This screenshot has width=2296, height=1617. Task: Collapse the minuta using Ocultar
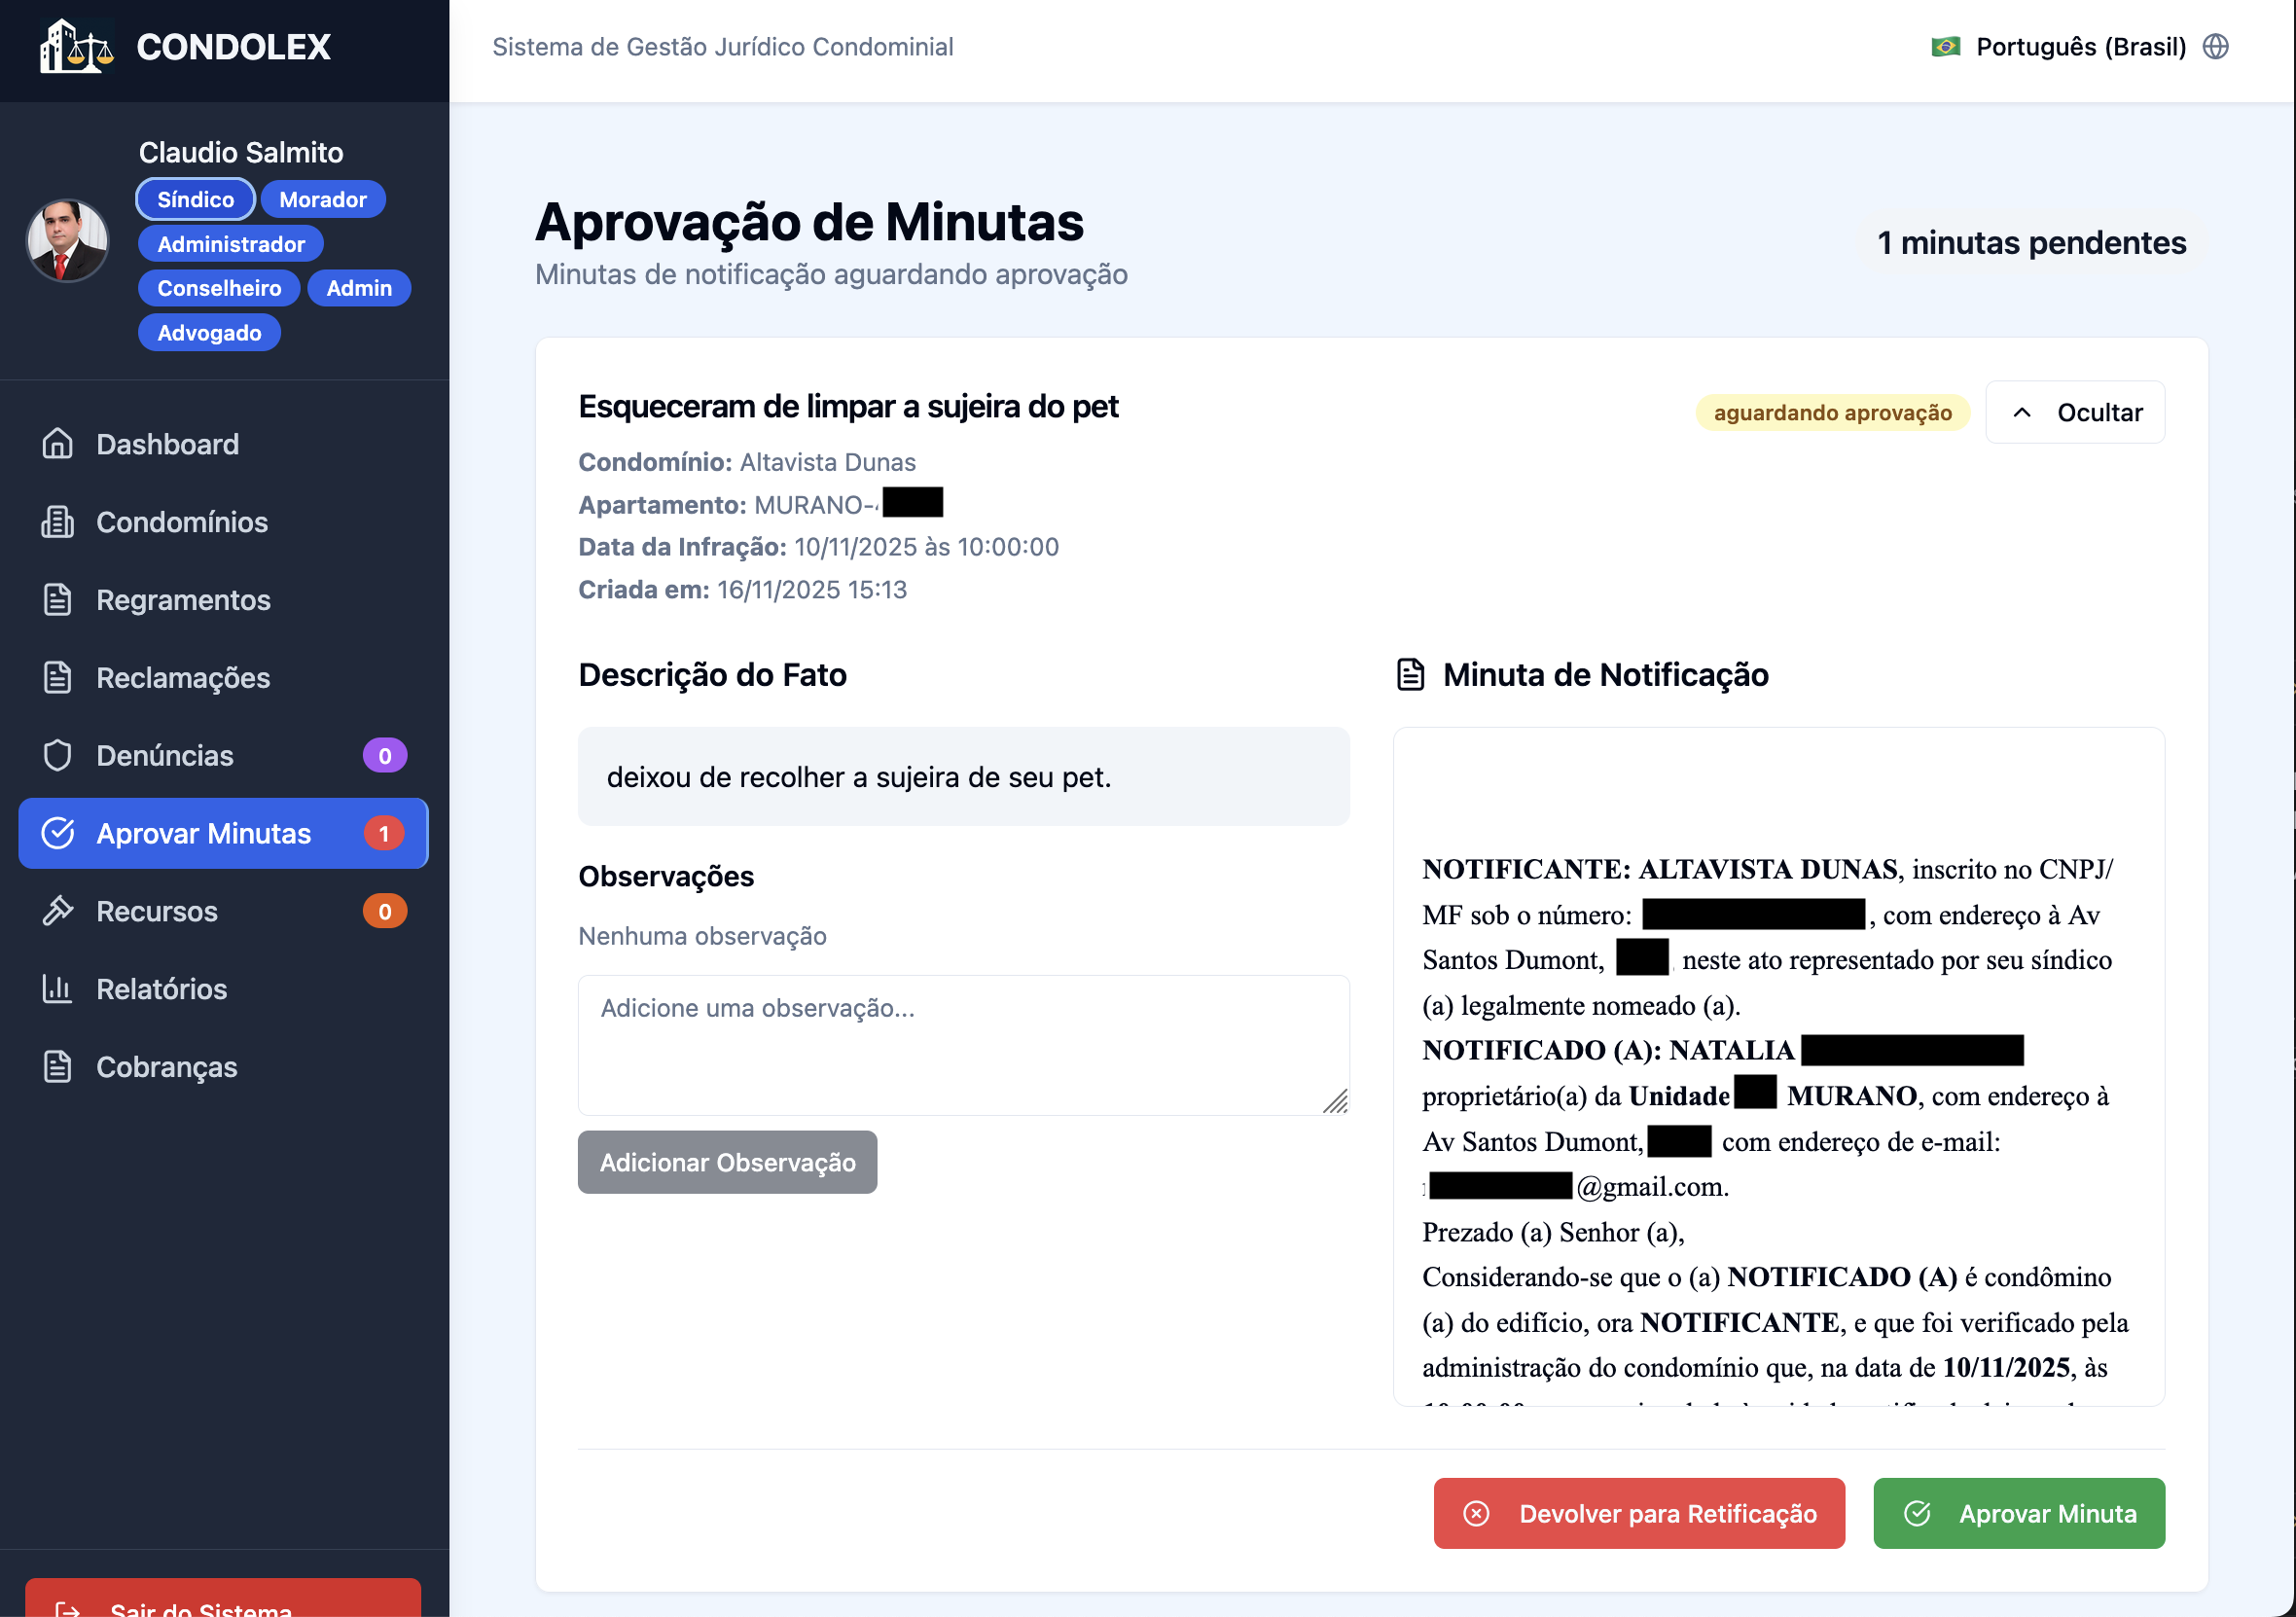(2074, 411)
